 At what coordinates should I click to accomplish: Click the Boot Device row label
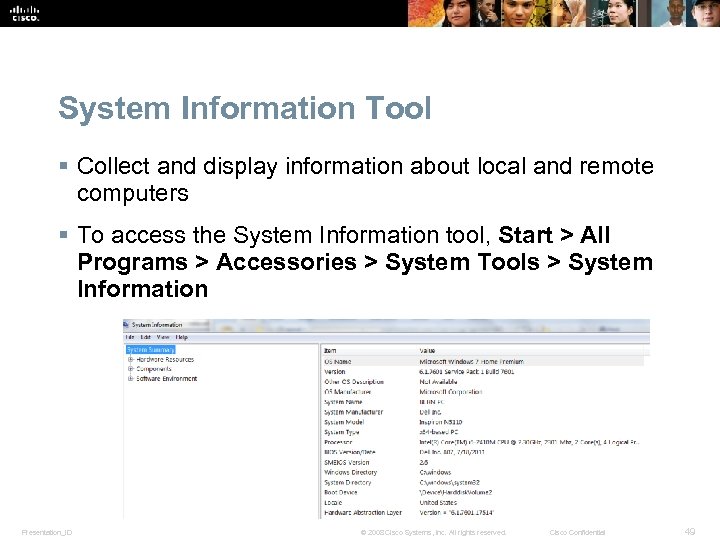coord(341,493)
